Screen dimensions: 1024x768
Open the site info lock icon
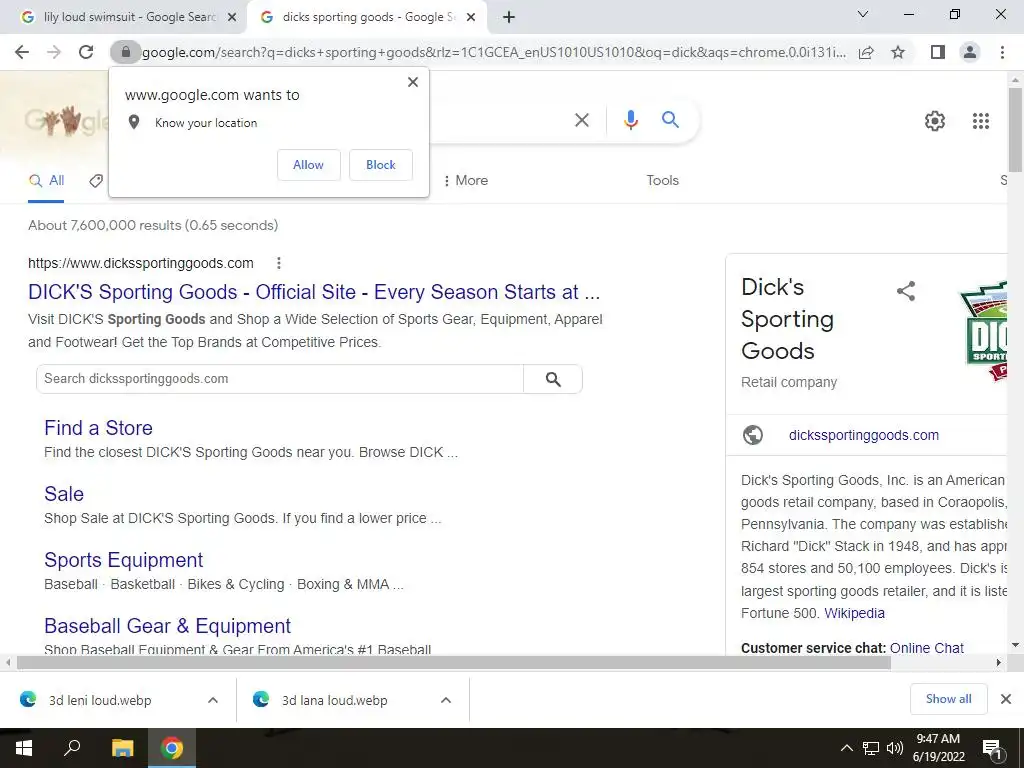[x=125, y=52]
